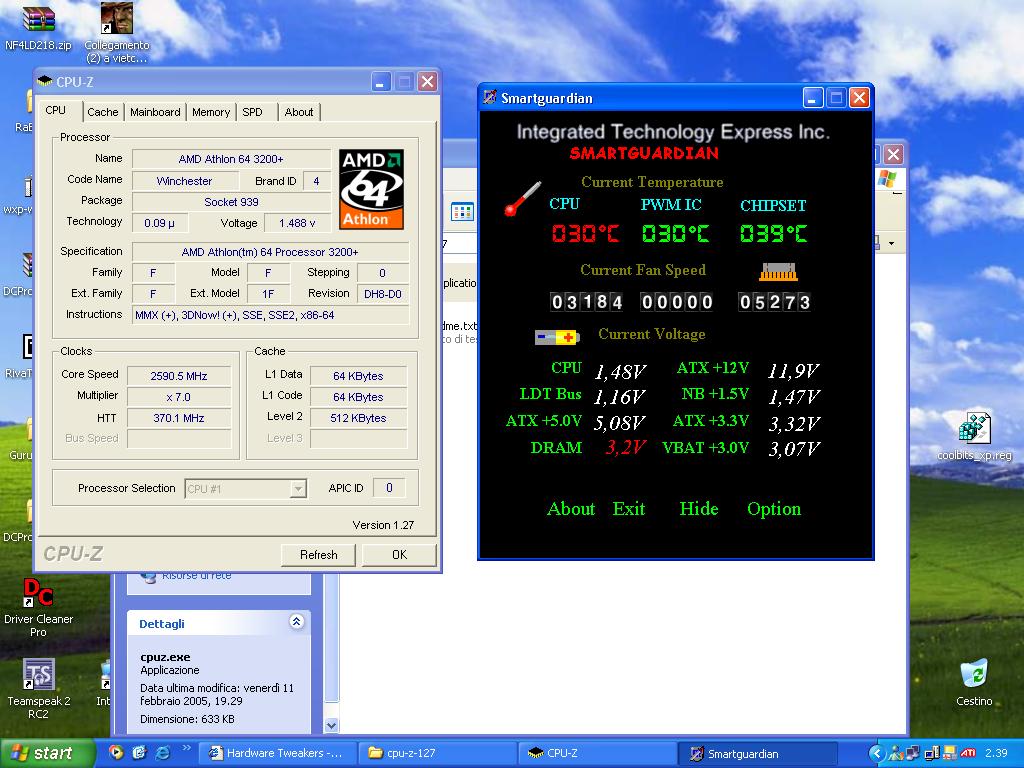
Task: Click the Core Speed value 2590.5 MHz
Action: [x=179, y=376]
